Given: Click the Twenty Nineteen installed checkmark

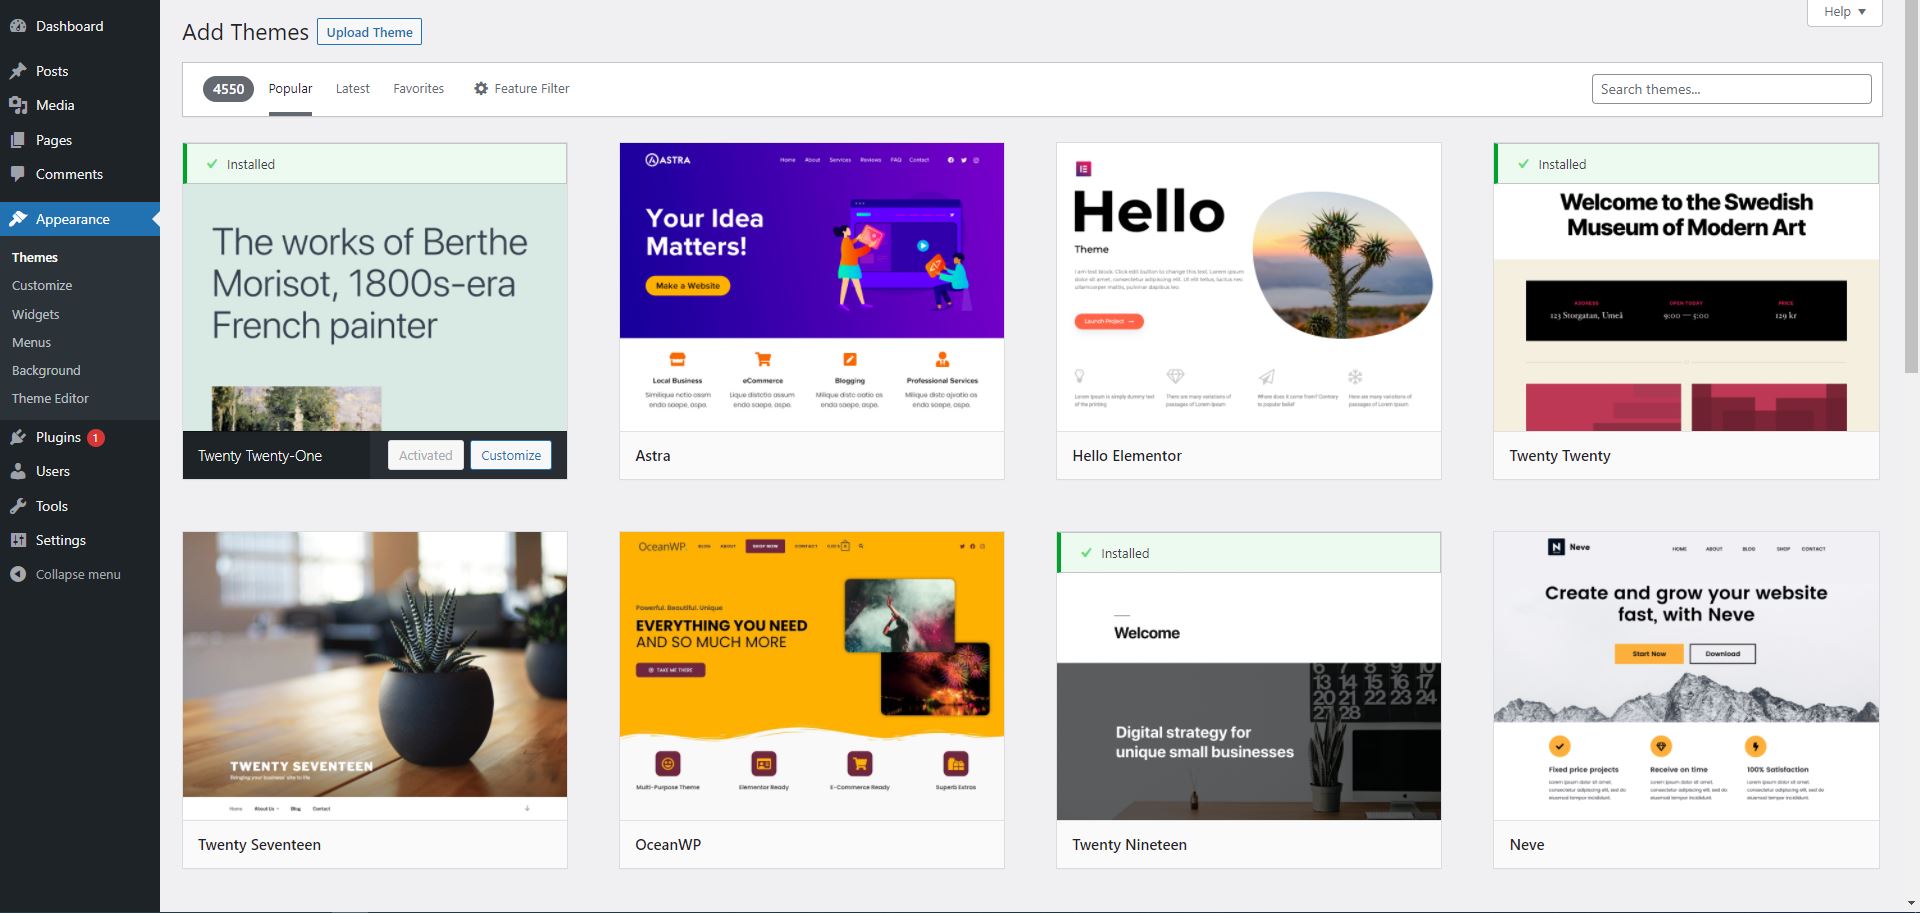Looking at the screenshot, I should click(x=1086, y=553).
